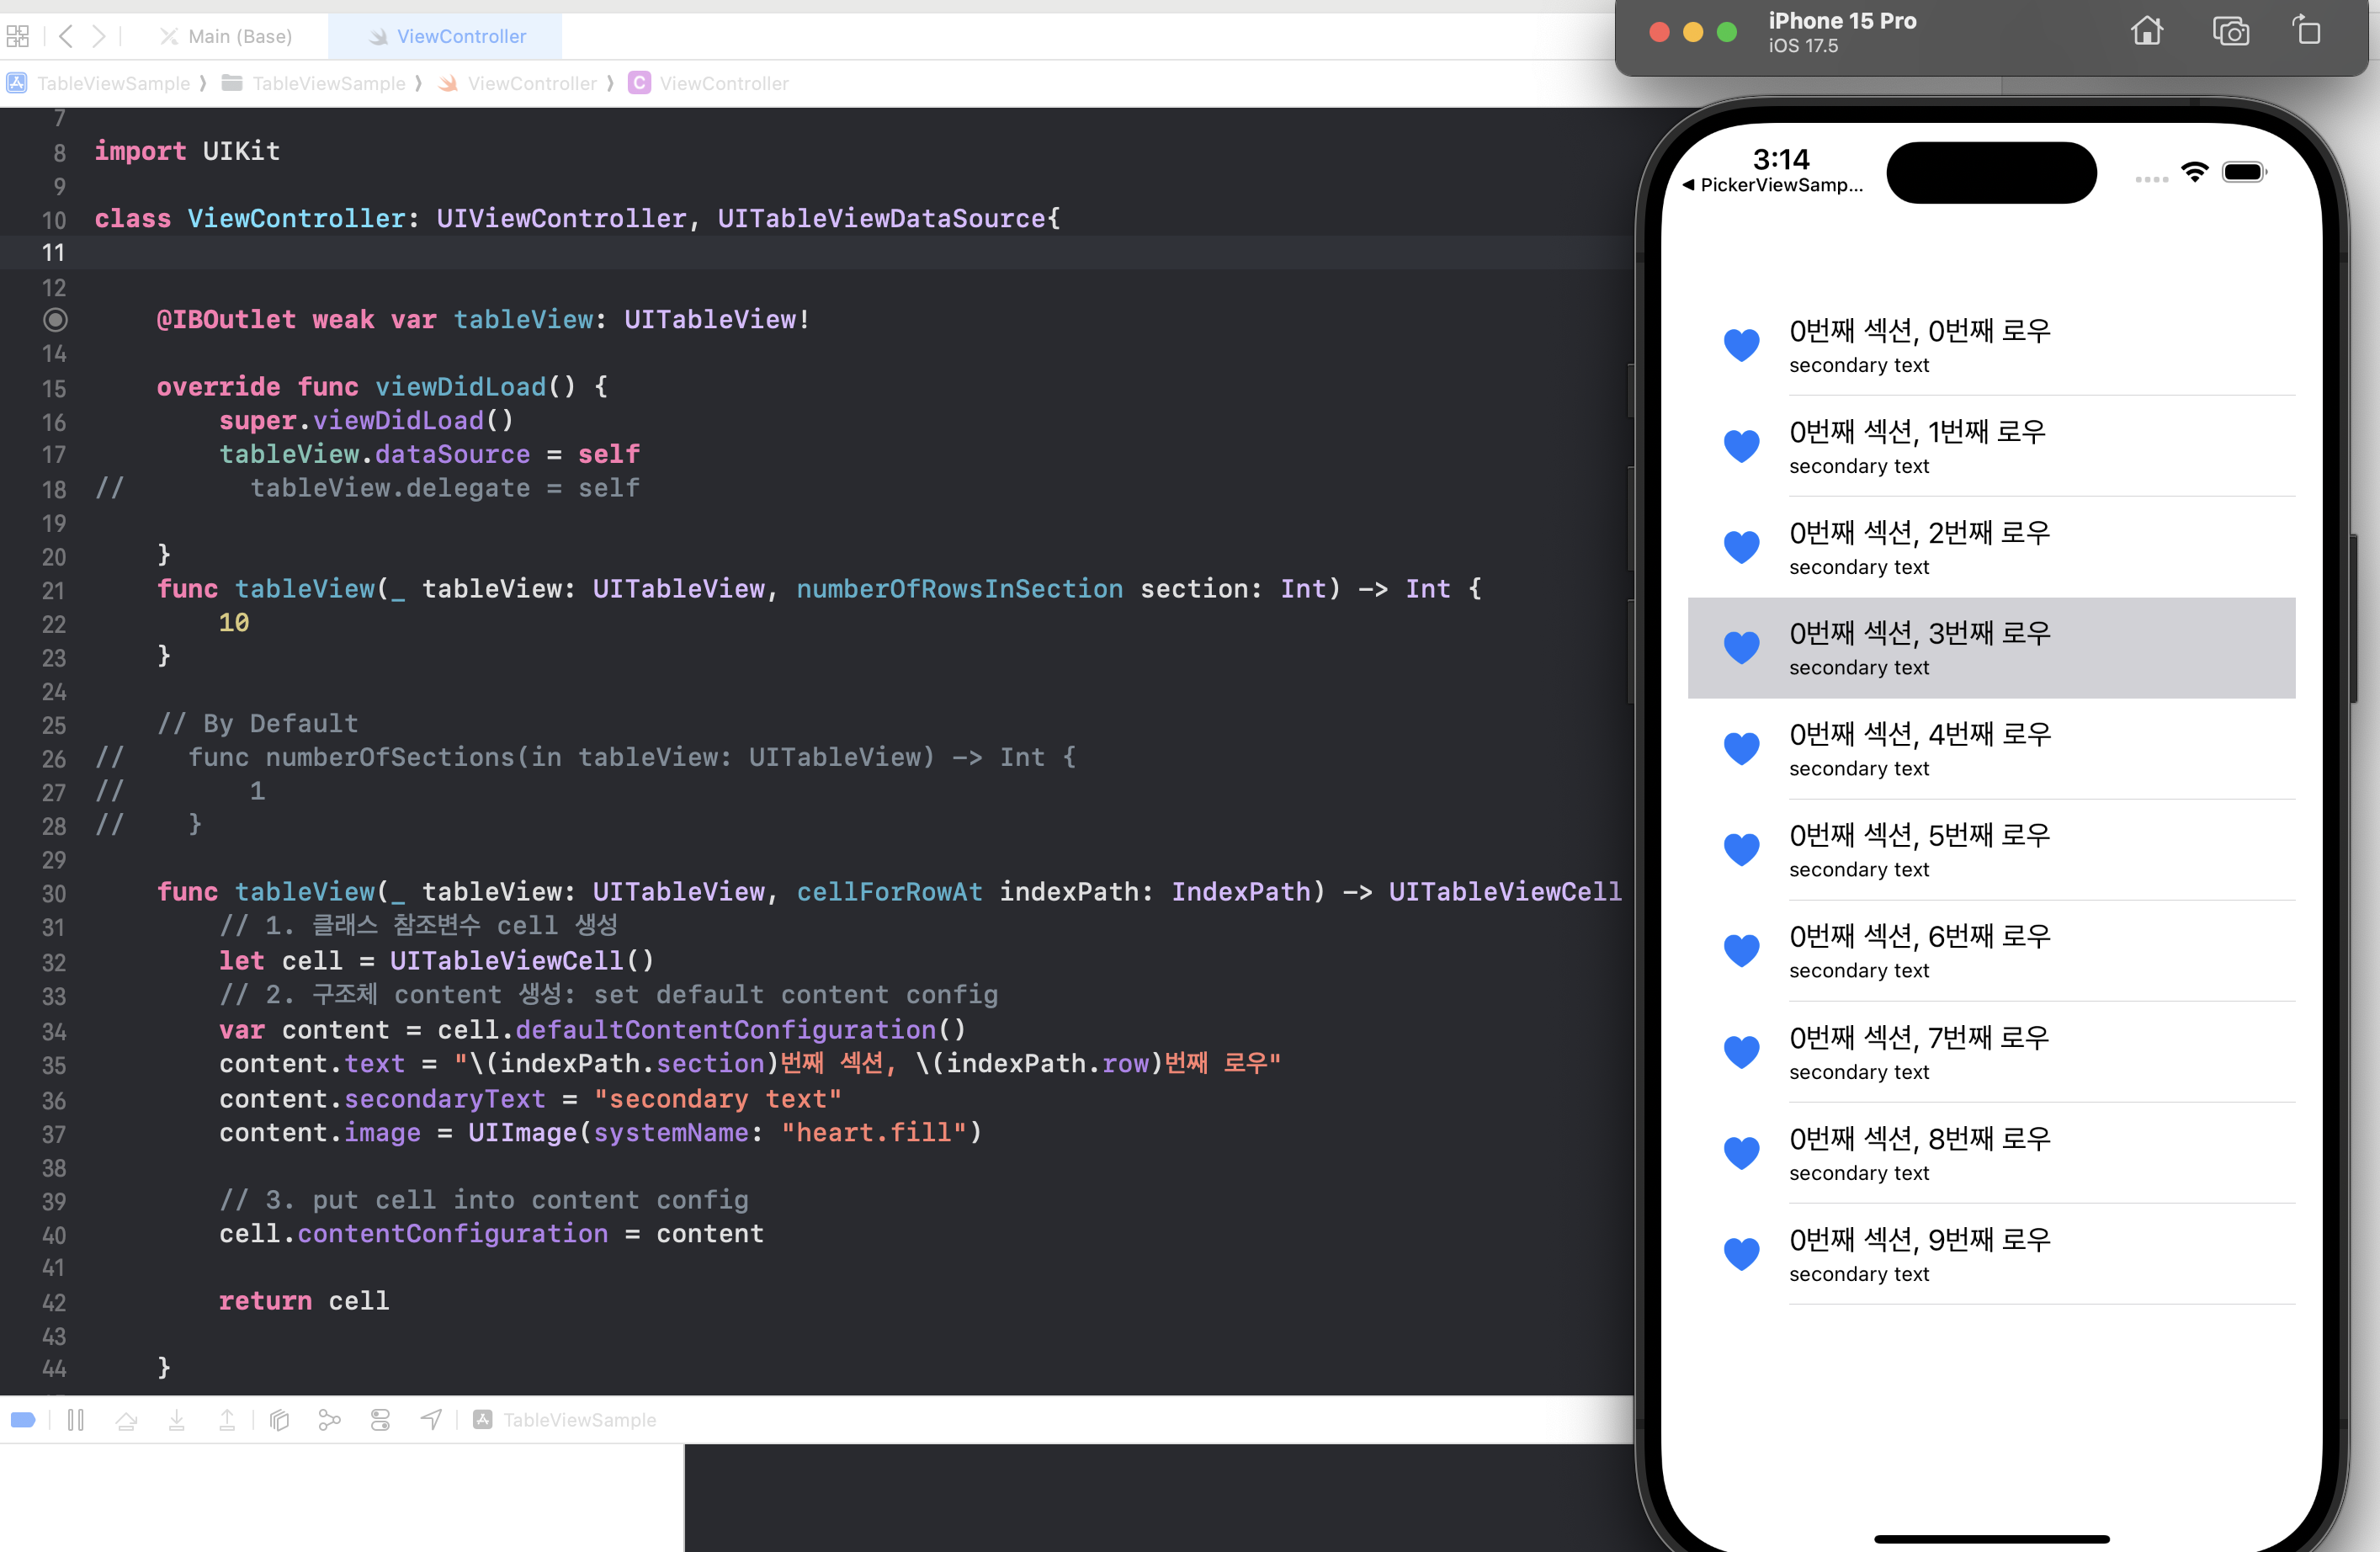
Task: Take a simulator screenshot
Action: click(x=2230, y=32)
